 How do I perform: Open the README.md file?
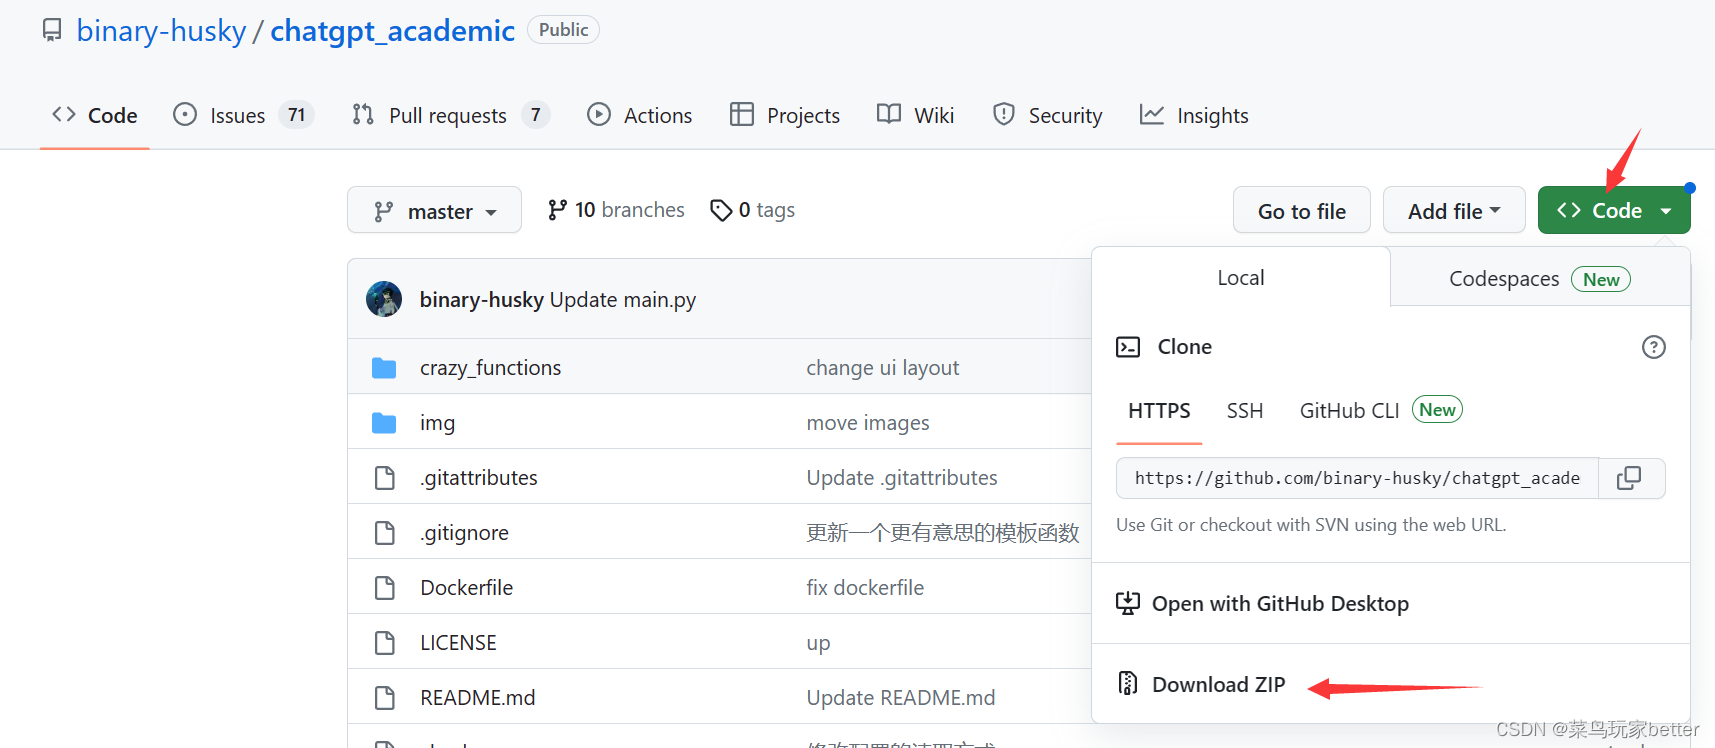(478, 698)
